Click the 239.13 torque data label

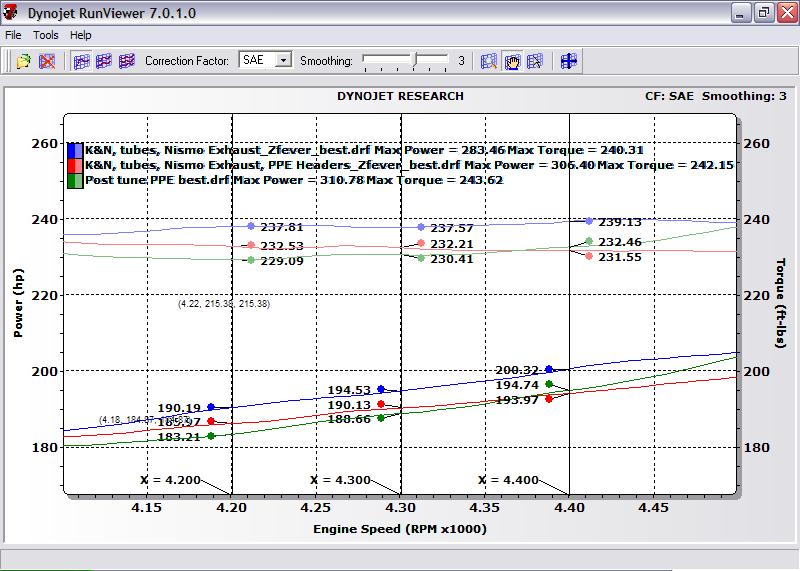coord(620,222)
